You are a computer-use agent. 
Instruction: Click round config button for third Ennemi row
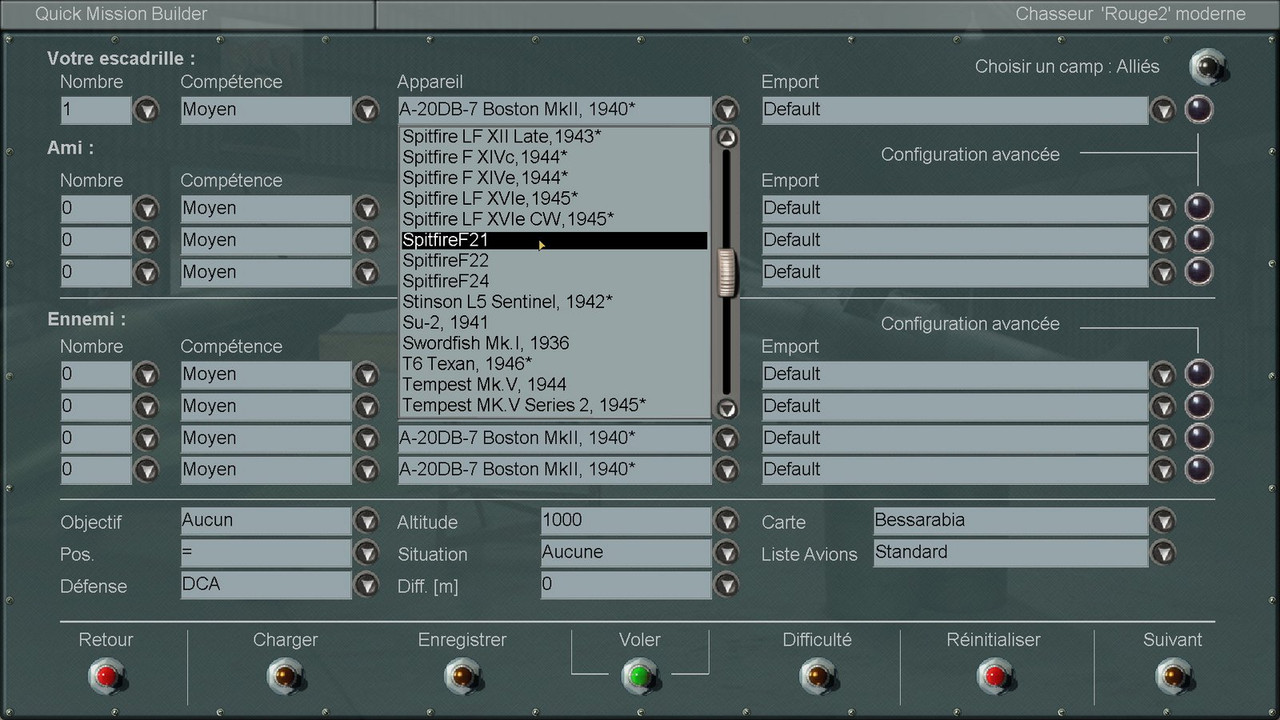pos(1198,438)
